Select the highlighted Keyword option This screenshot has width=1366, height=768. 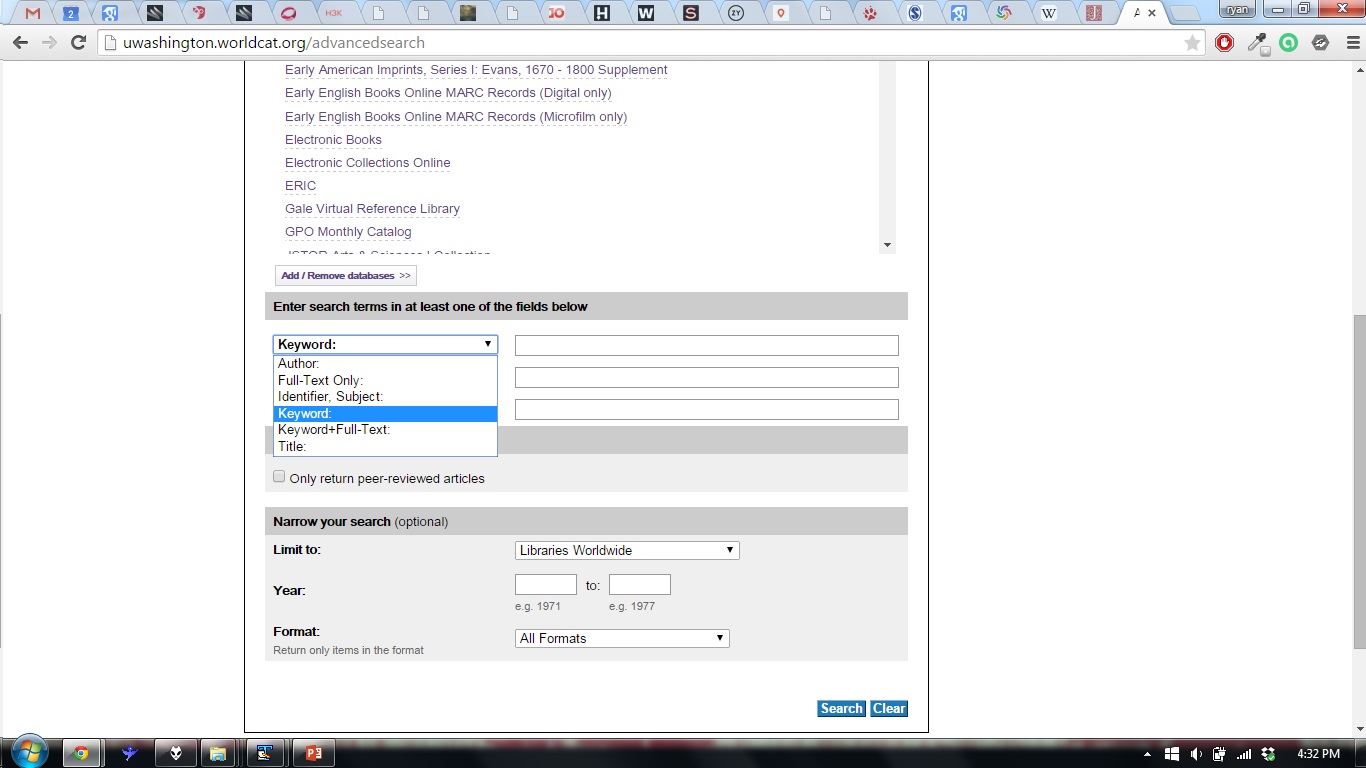tap(385, 414)
